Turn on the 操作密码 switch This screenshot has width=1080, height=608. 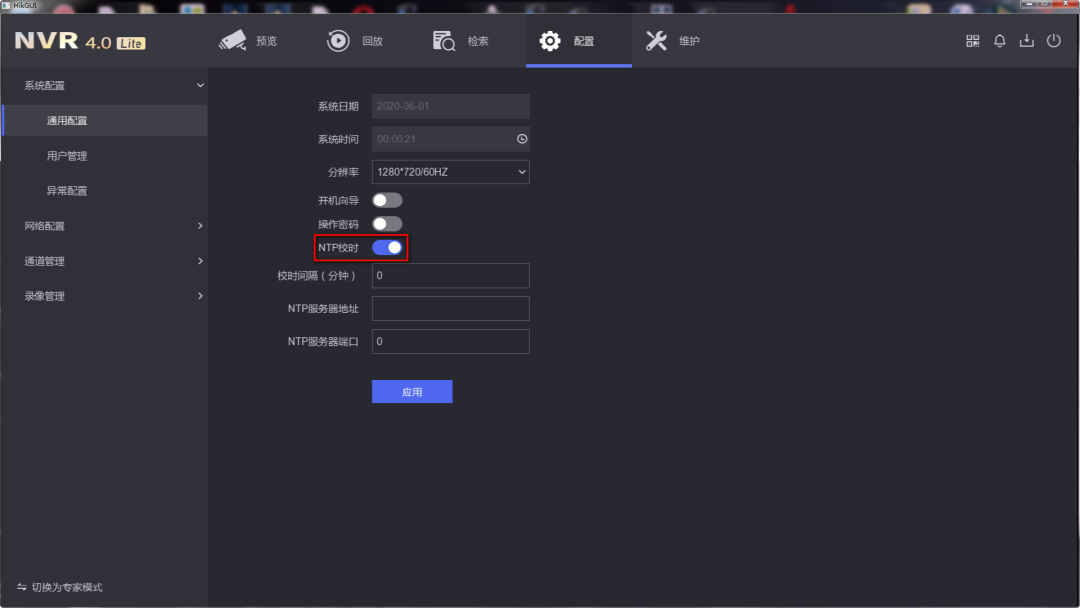(x=387, y=224)
